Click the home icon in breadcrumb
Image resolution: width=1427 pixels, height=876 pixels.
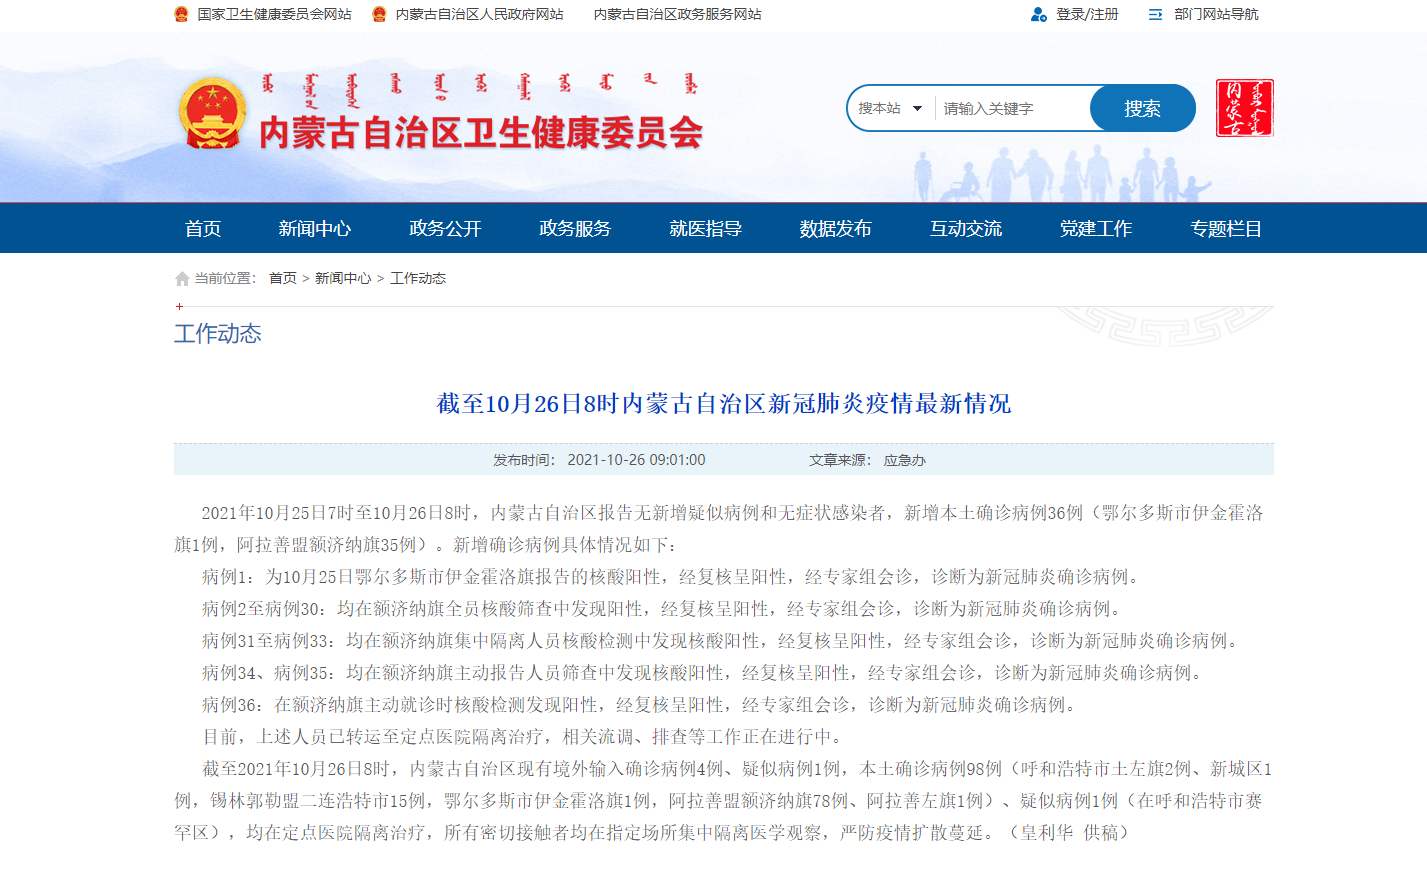(x=182, y=279)
